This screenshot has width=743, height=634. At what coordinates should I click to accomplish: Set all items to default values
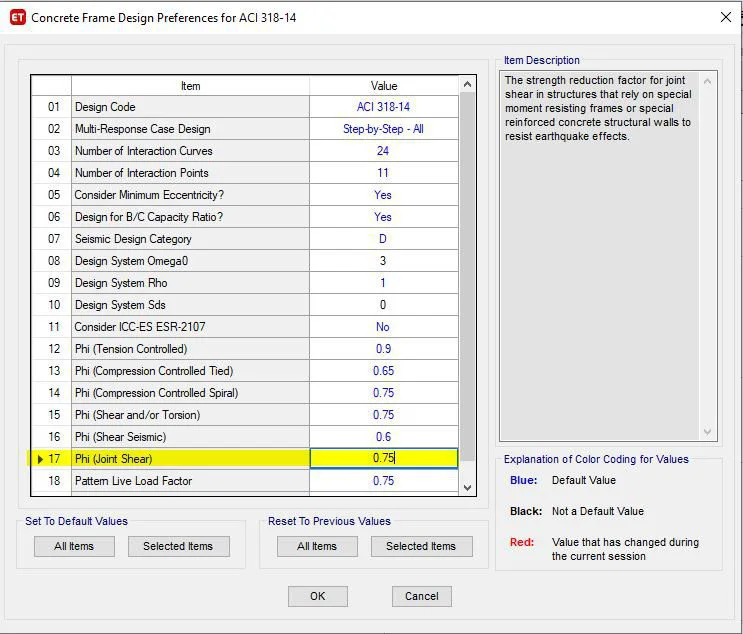point(74,546)
